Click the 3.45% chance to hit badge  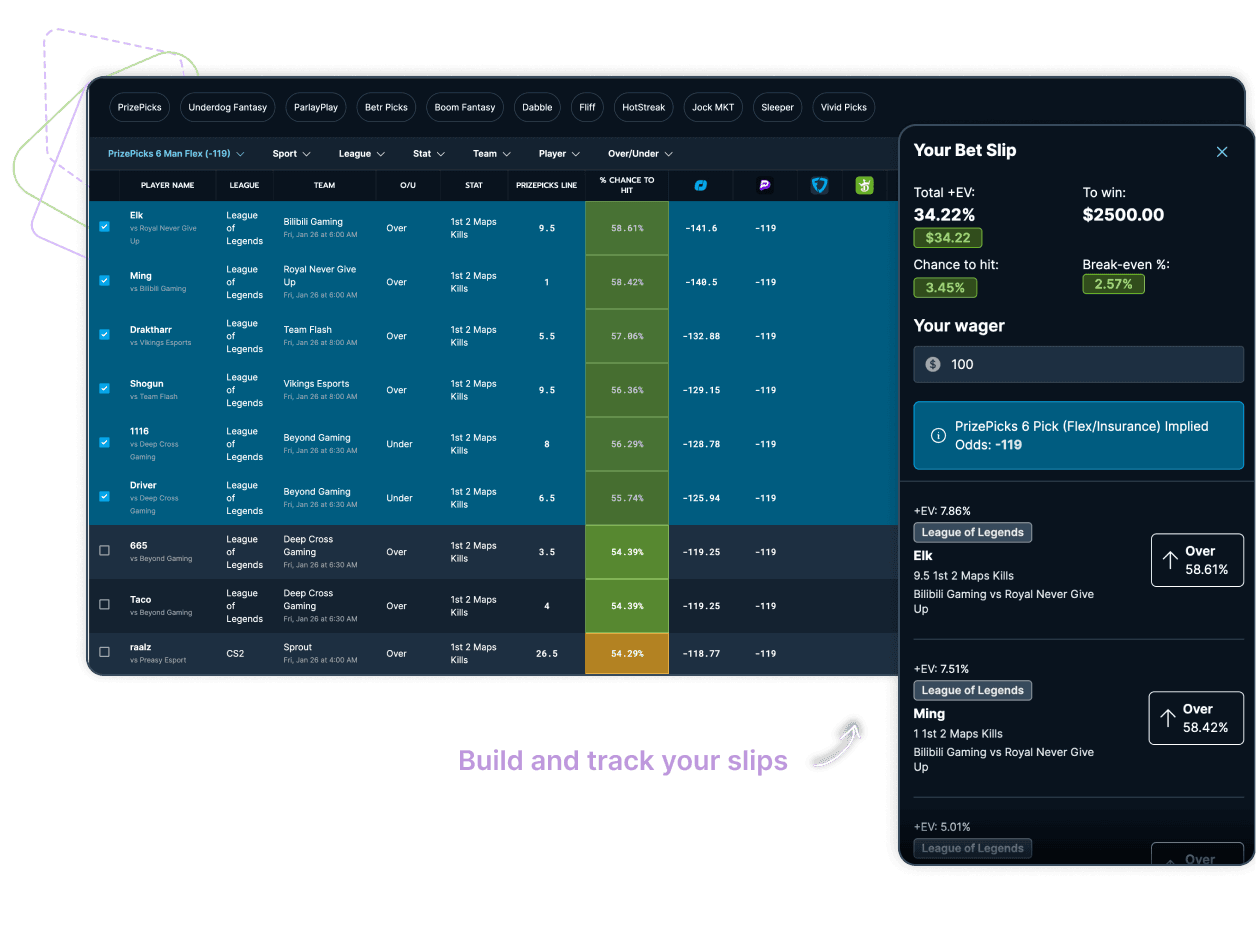coord(945,287)
